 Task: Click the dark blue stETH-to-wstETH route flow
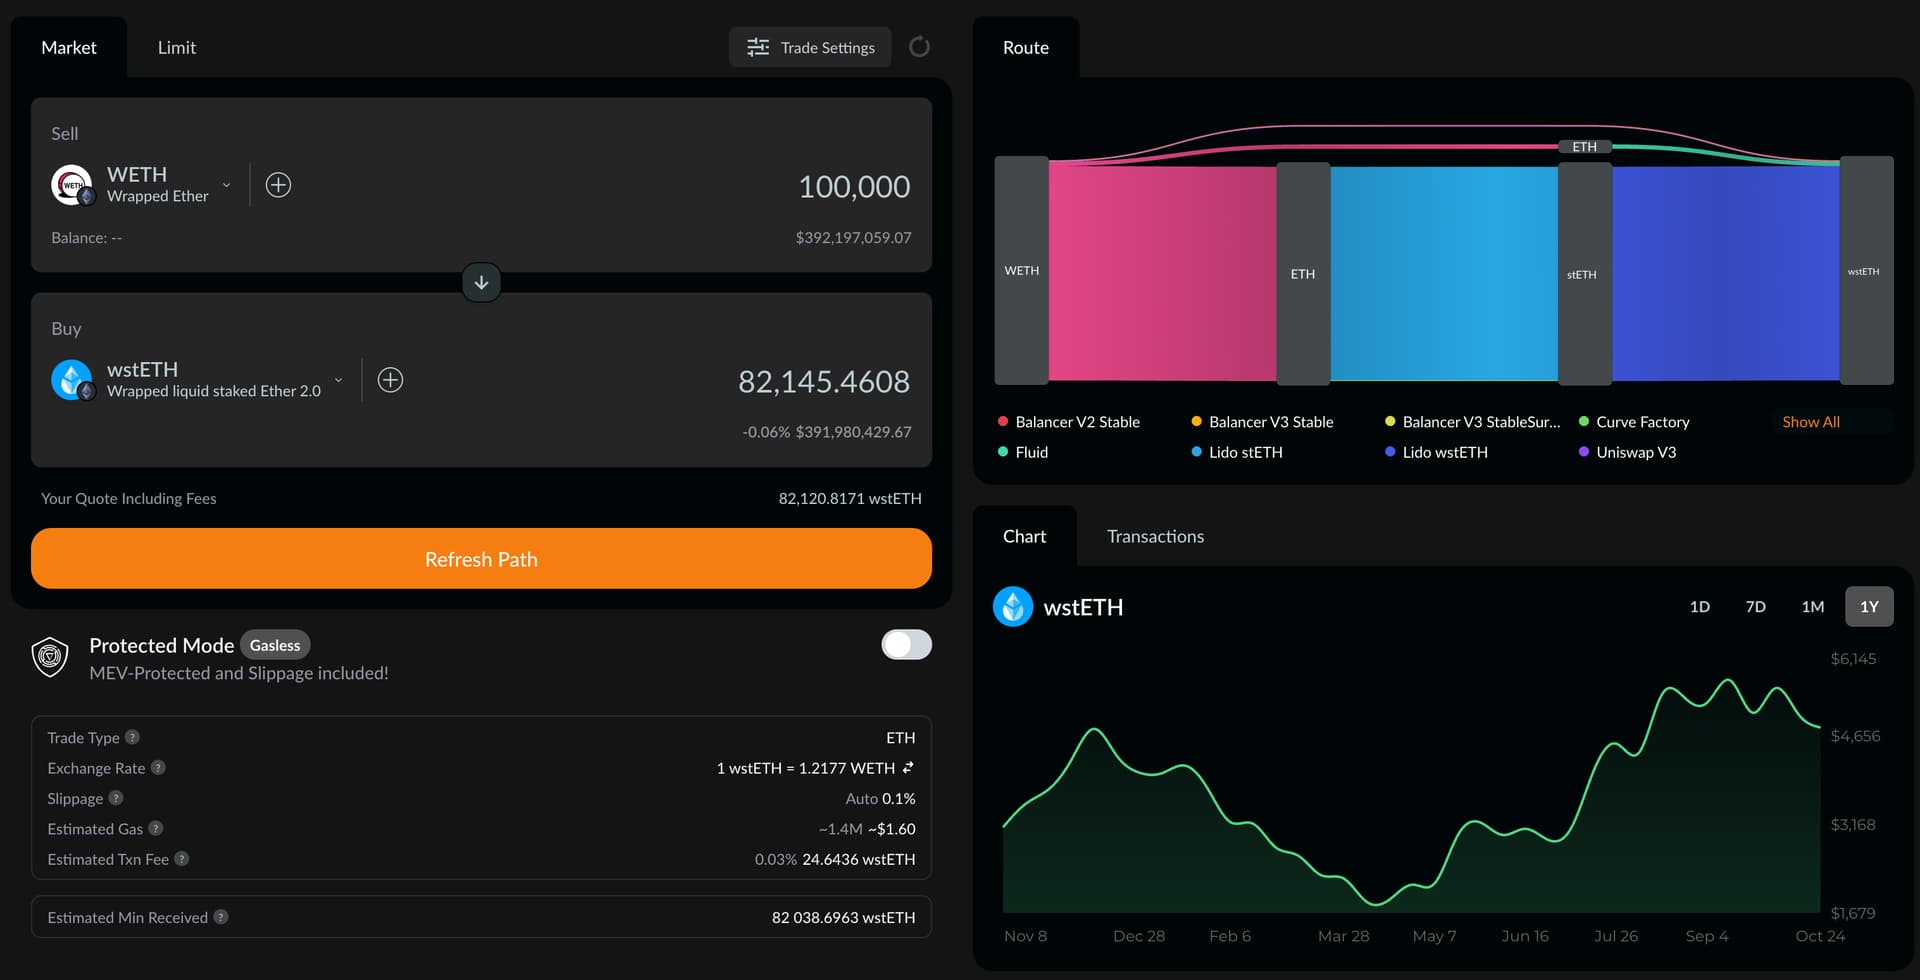point(1726,274)
